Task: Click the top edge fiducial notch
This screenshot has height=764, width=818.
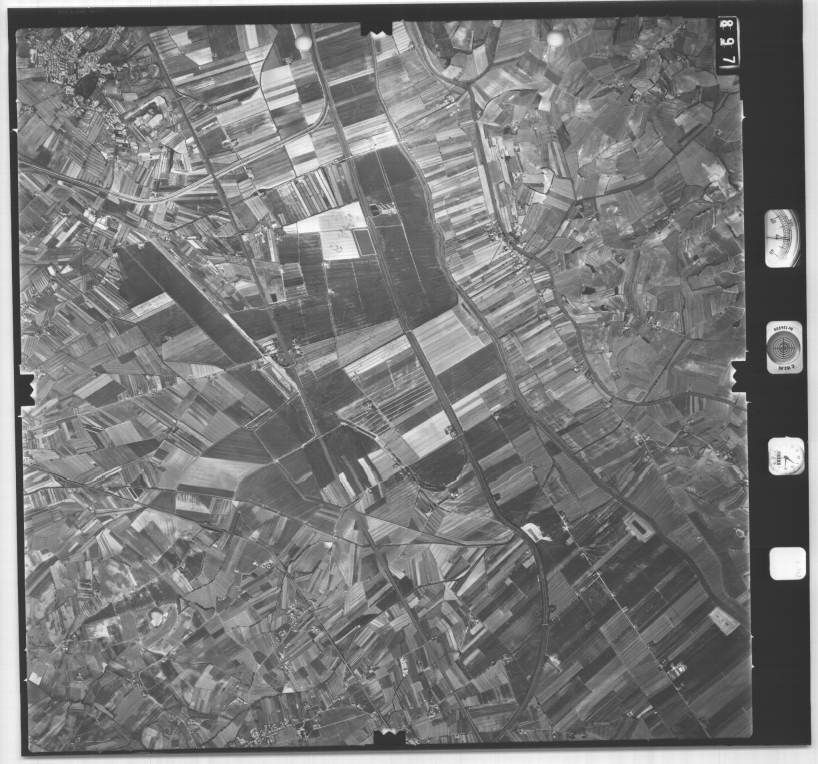Action: (376, 26)
